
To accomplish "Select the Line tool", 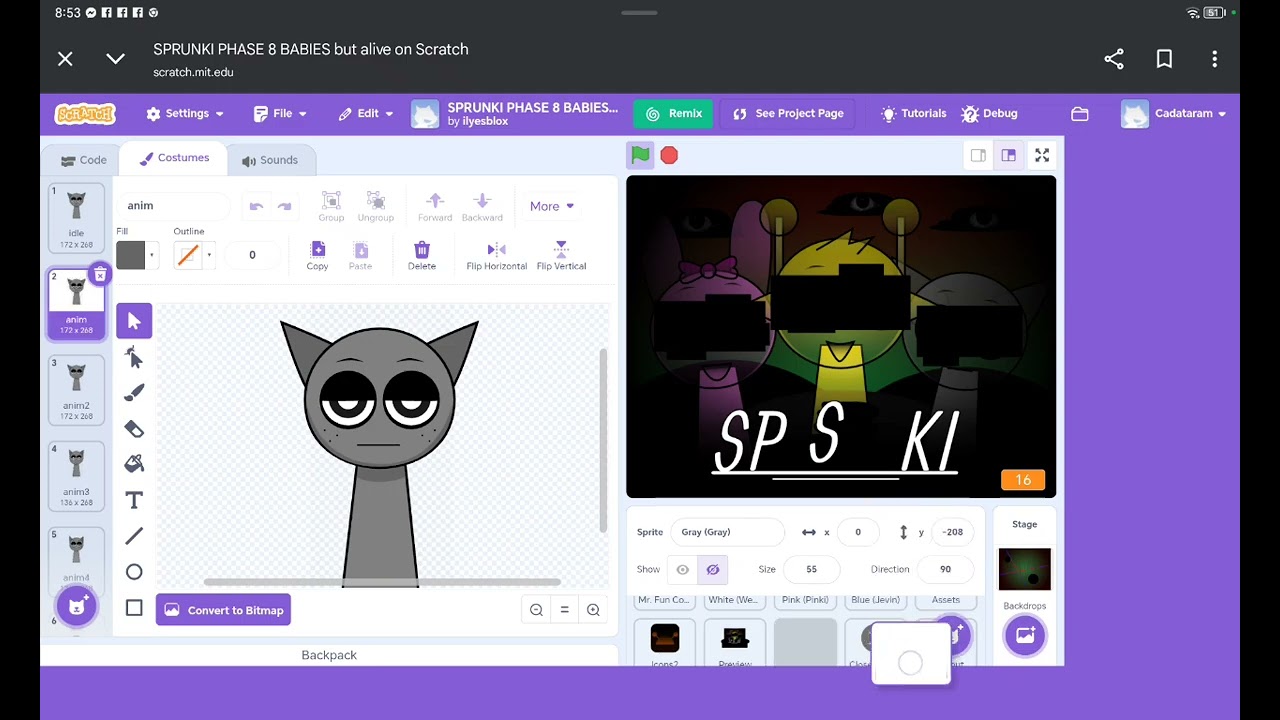I will click(134, 536).
